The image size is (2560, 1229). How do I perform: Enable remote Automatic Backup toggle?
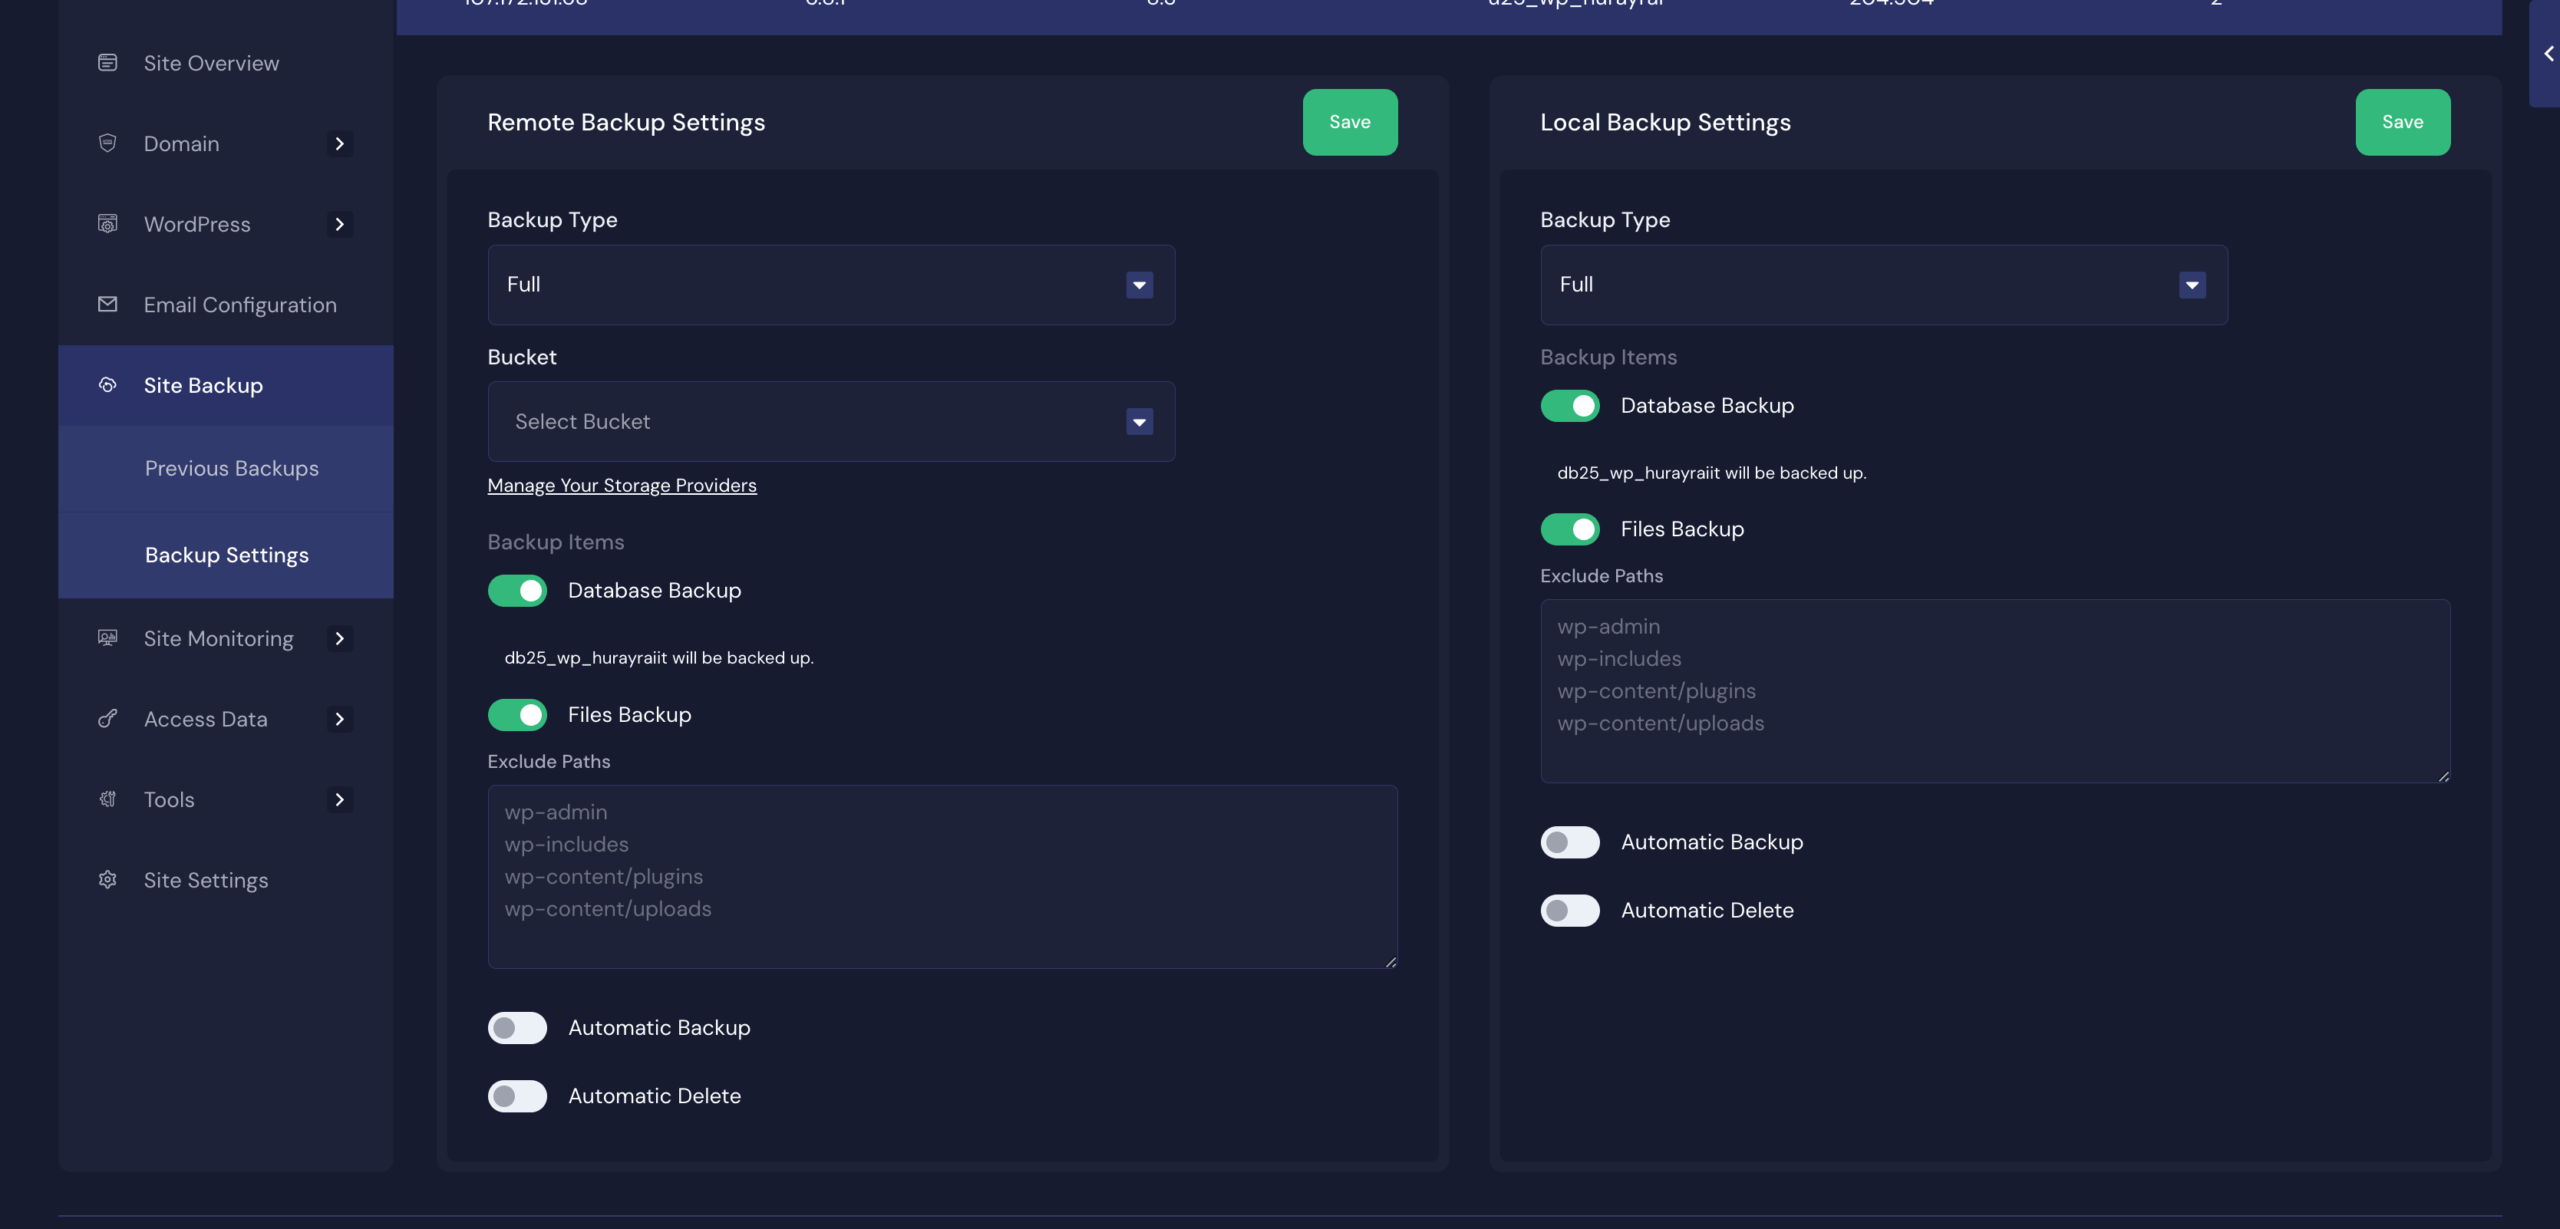tap(517, 1028)
